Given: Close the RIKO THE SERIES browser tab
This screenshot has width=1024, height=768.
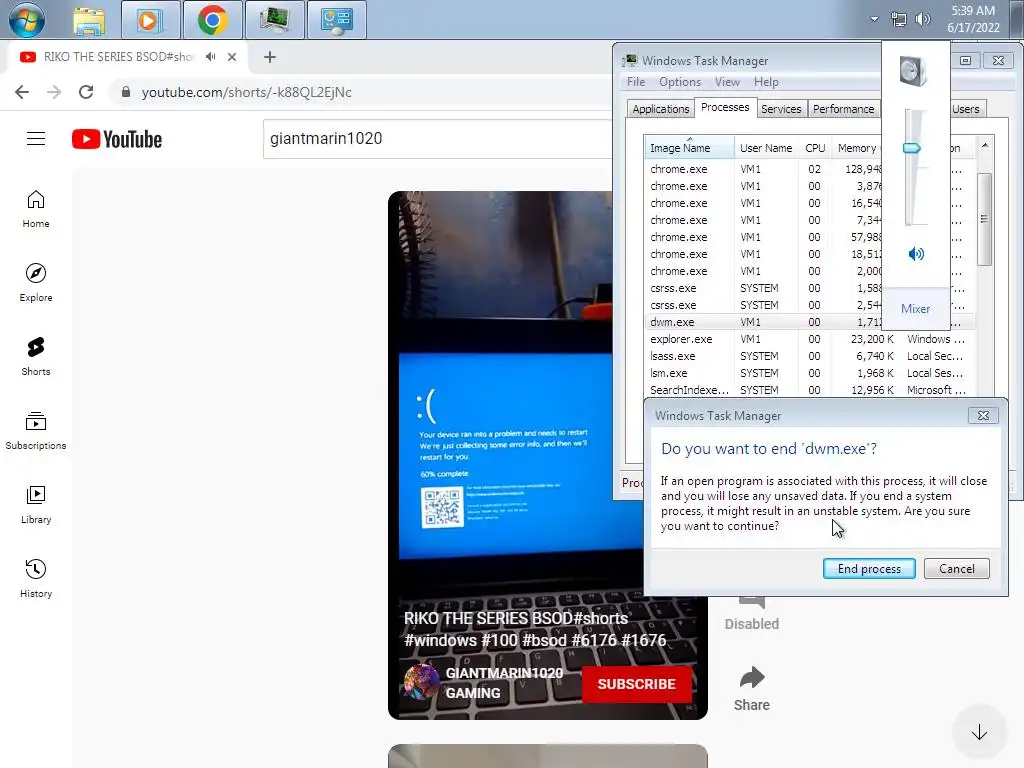Looking at the screenshot, I should 232,57.
